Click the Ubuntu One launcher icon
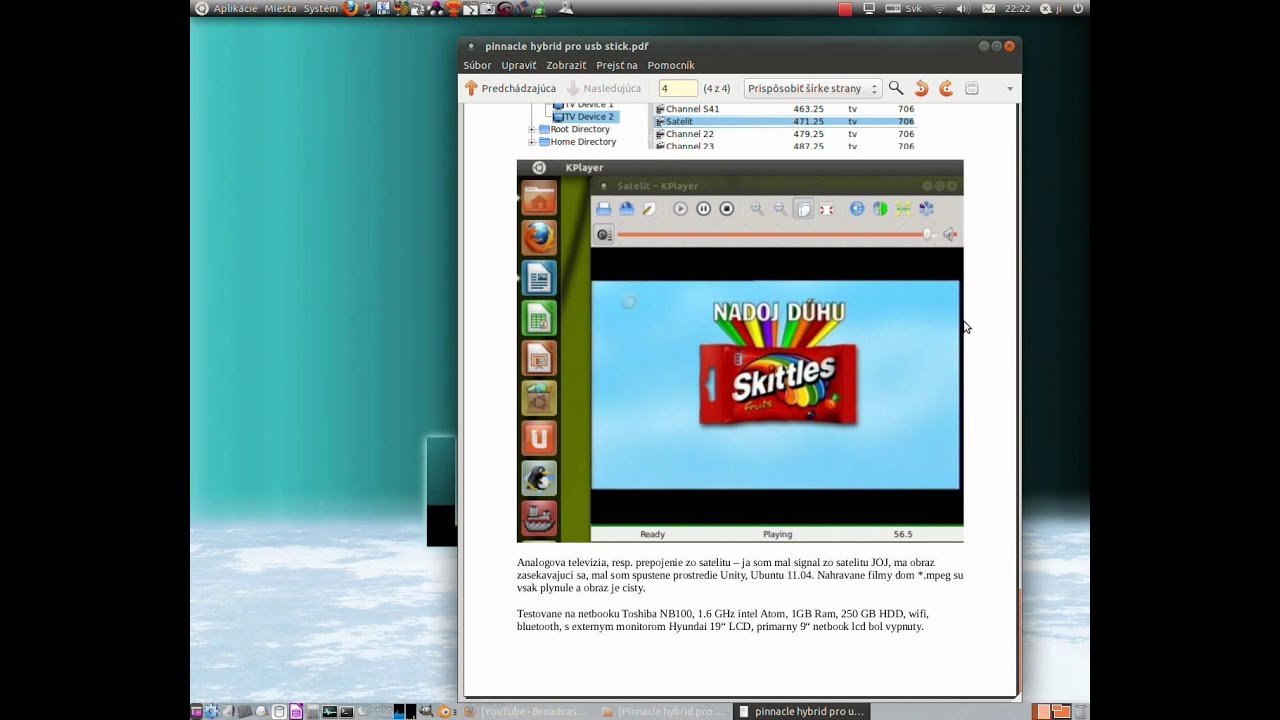Viewport: 1280px width, 720px height. pos(539,438)
